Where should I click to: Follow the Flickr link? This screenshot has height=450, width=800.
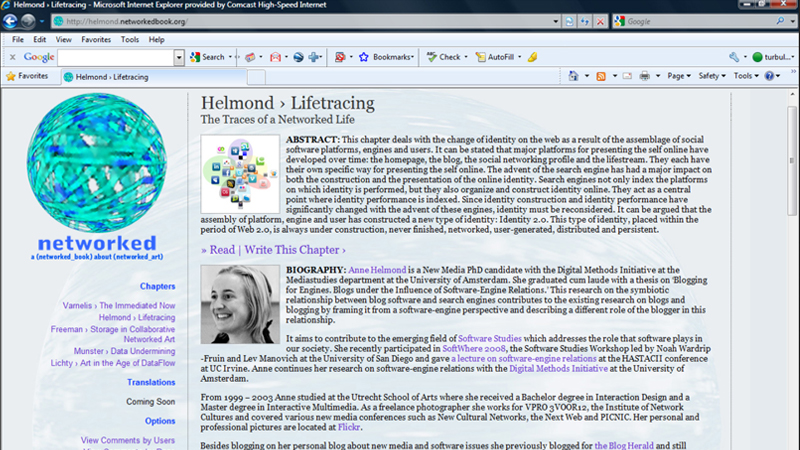(349, 427)
